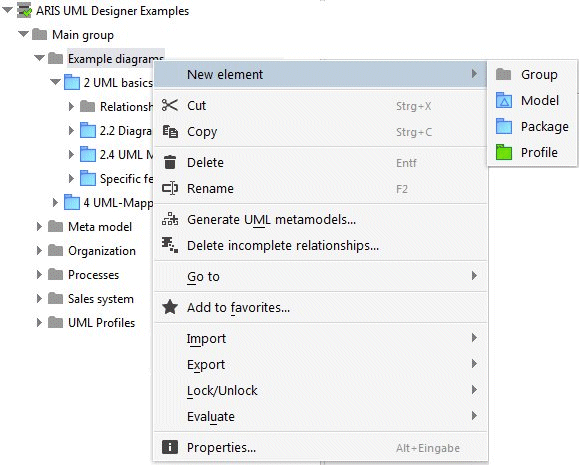Expand the Organization folder
Screen dimensions: 579x465
[x=39, y=250]
